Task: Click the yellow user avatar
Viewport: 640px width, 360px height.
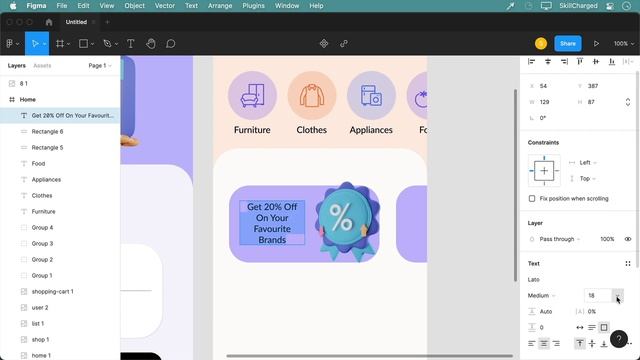Action: click(x=541, y=43)
